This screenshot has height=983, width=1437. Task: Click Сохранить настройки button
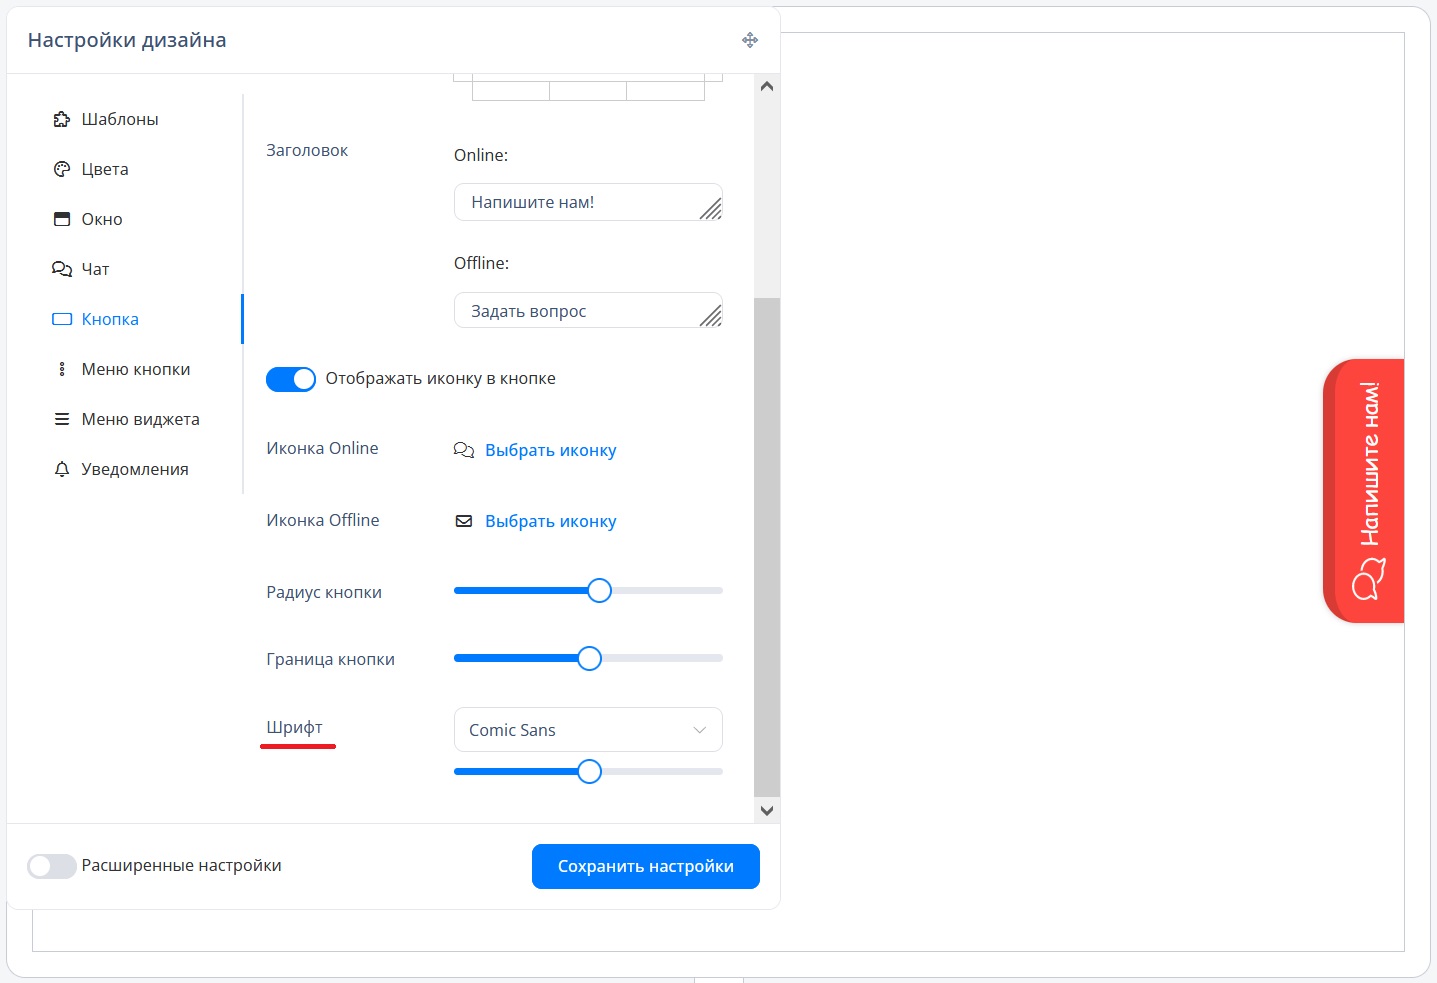coord(645,866)
